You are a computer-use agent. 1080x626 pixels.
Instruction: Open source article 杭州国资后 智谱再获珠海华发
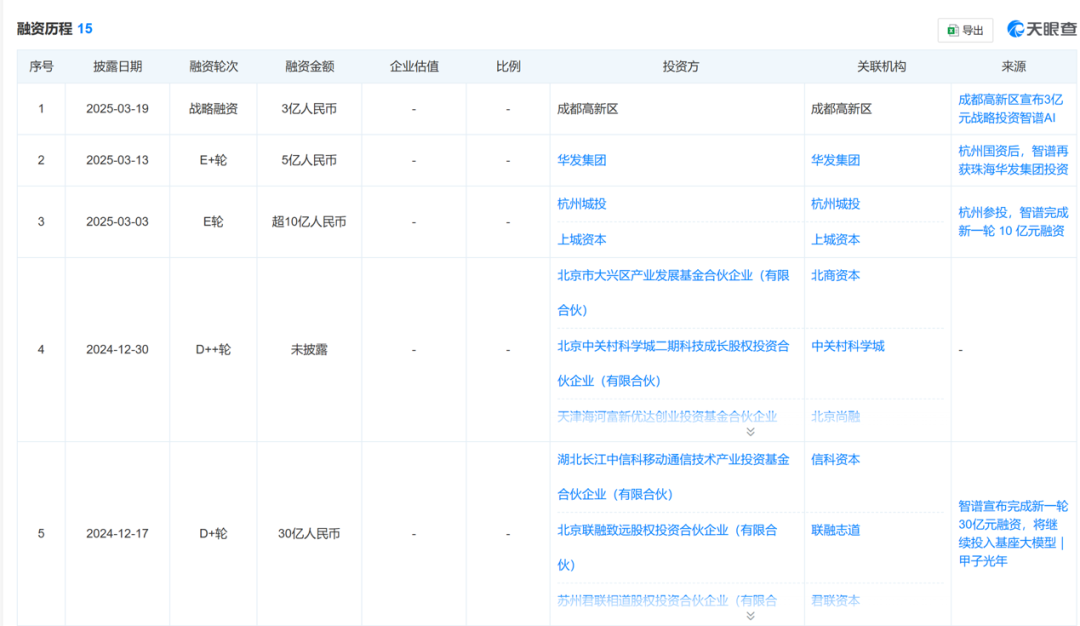[1013, 160]
